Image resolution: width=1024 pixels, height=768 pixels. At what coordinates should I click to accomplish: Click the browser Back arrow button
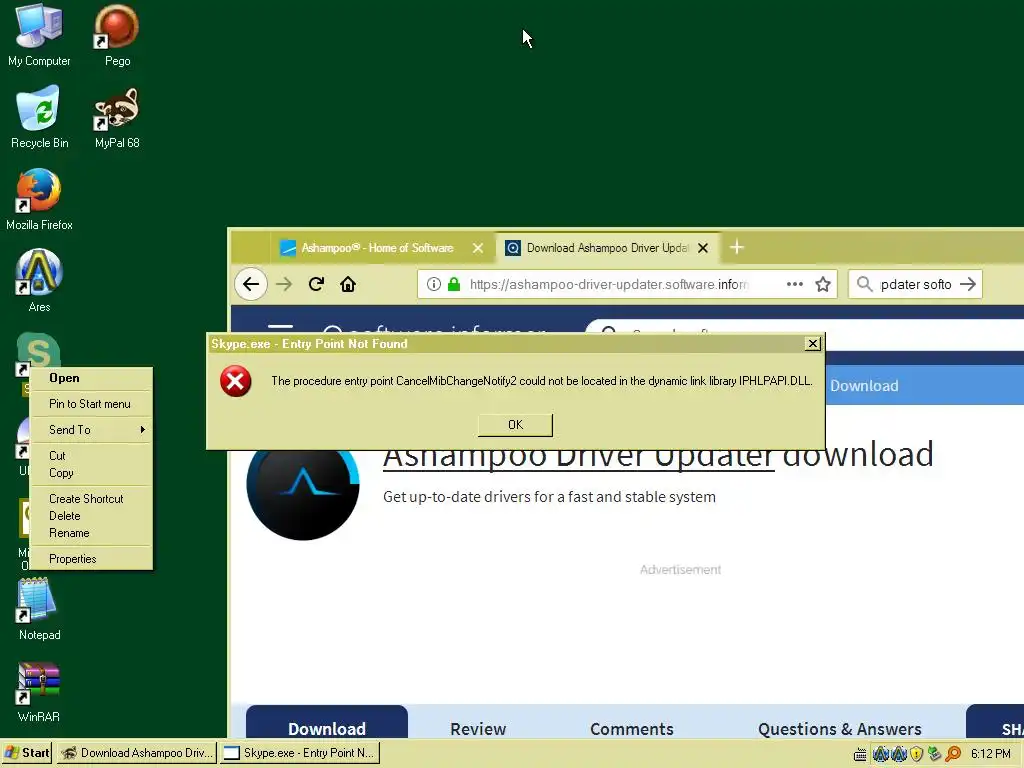[251, 284]
